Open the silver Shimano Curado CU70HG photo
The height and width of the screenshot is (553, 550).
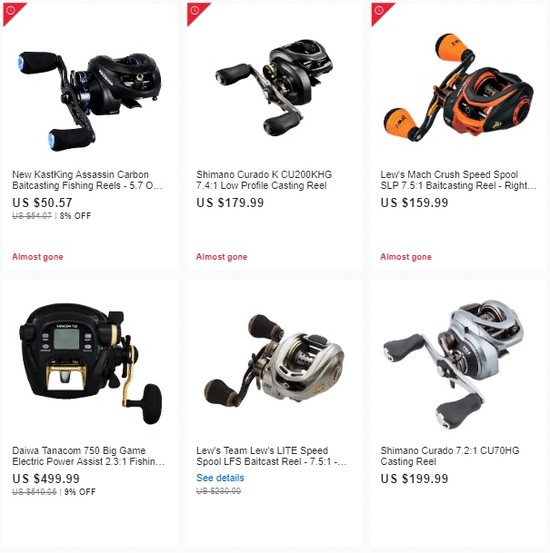tap(453, 364)
